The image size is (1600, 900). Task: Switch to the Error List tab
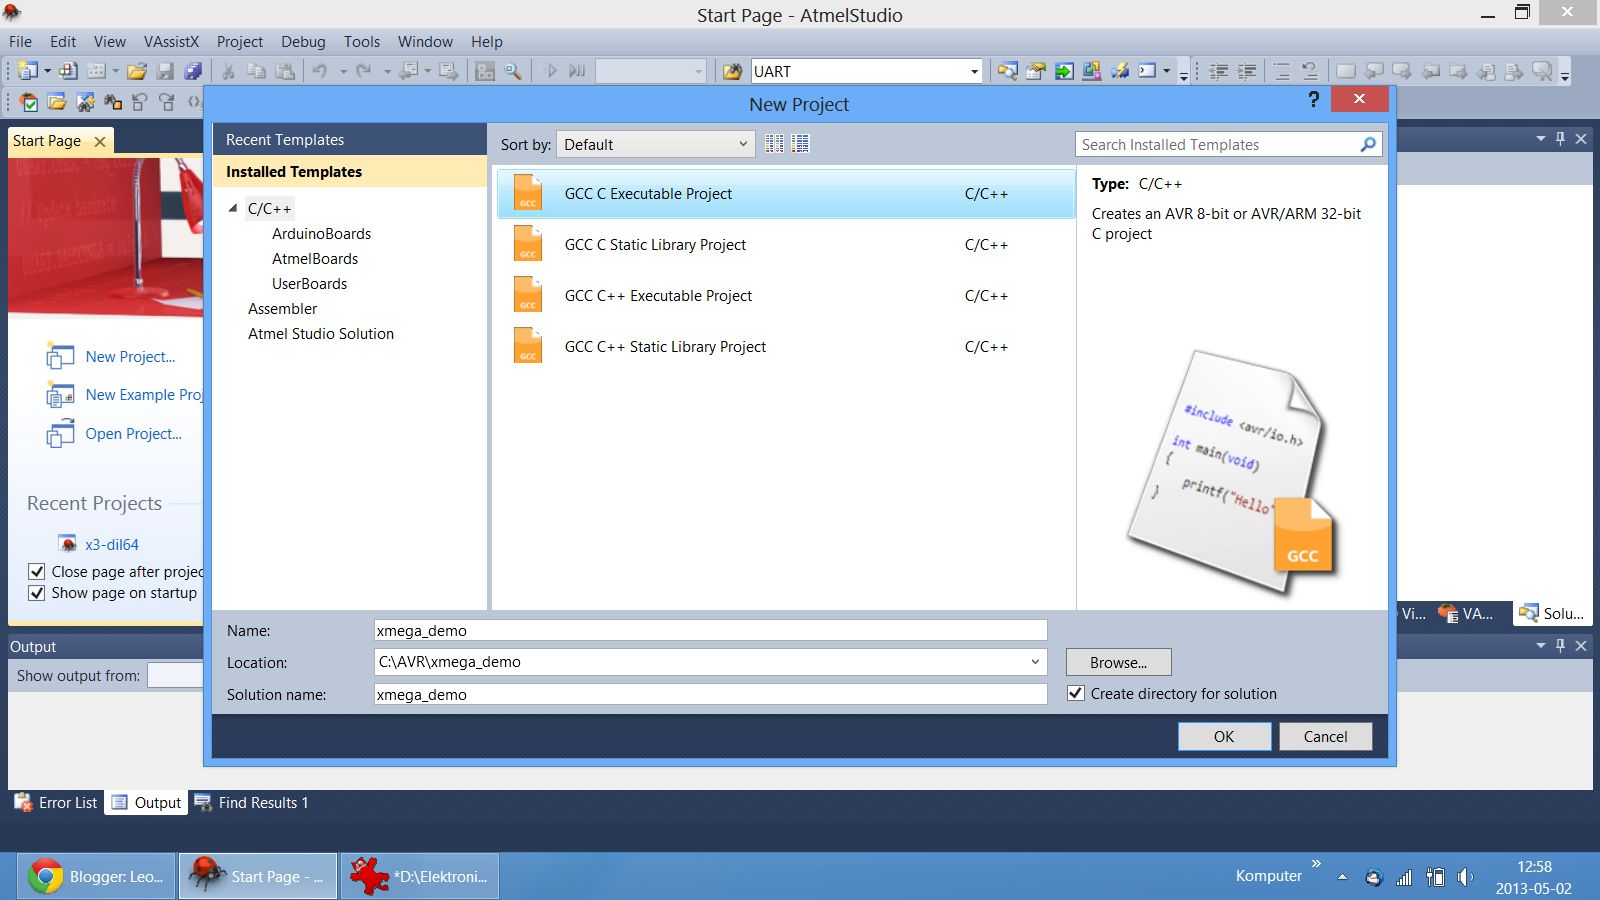click(56, 802)
